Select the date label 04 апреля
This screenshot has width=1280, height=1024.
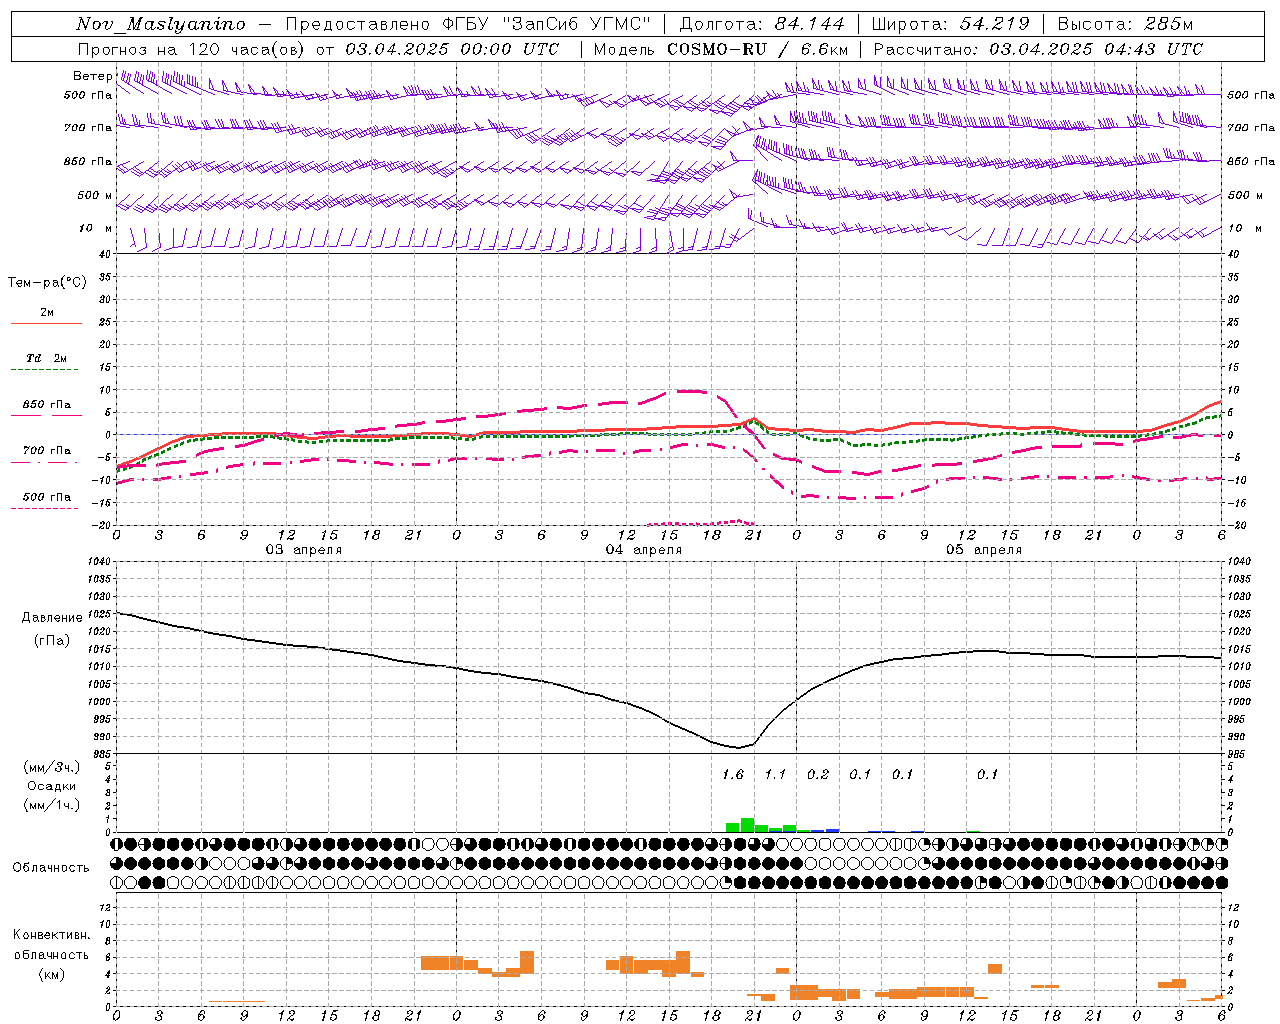point(644,550)
